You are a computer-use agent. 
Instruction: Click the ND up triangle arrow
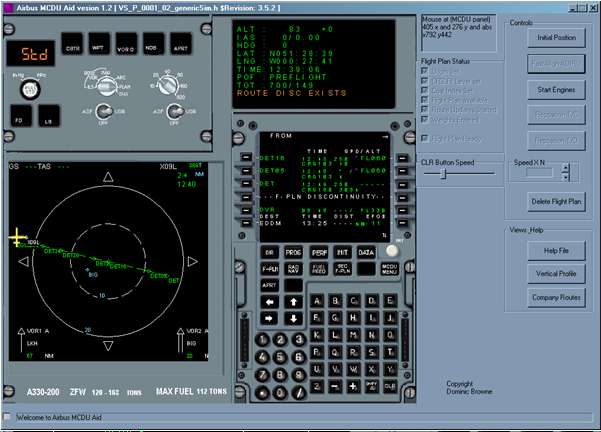click(x=108, y=177)
